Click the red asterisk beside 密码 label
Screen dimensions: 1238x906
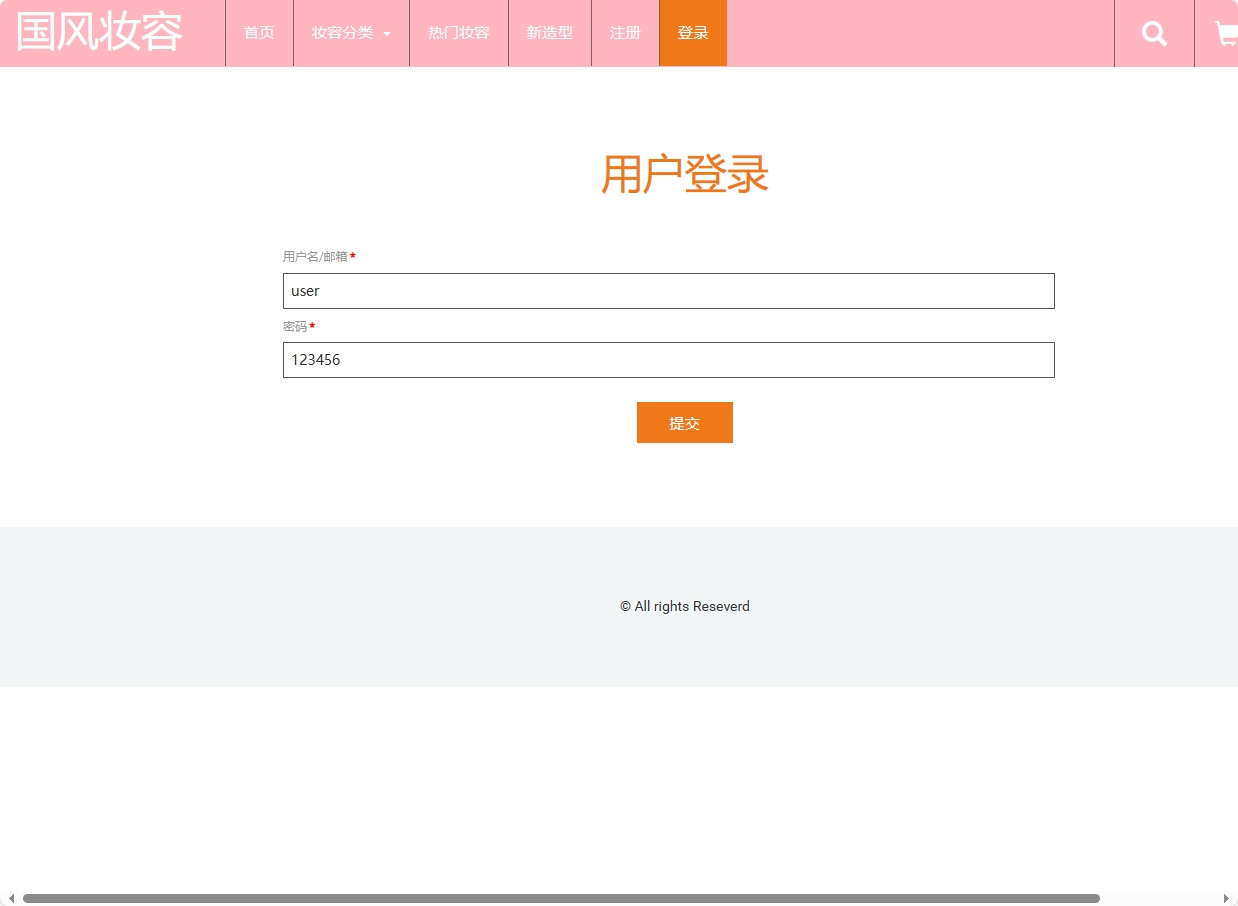[311, 326]
